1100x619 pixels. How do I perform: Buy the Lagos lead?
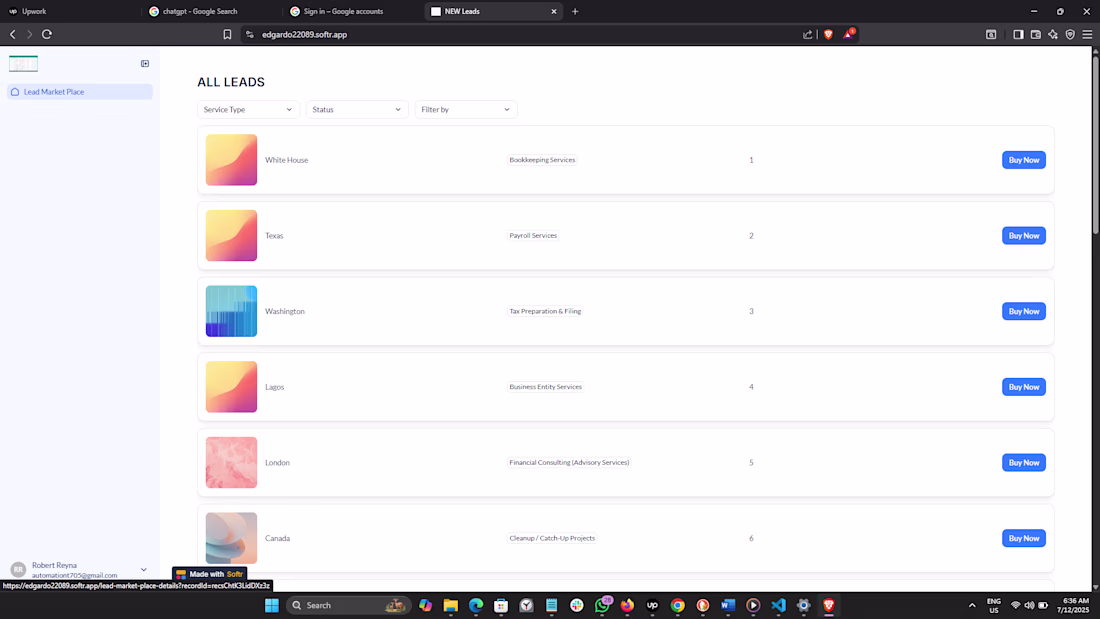coord(1024,387)
